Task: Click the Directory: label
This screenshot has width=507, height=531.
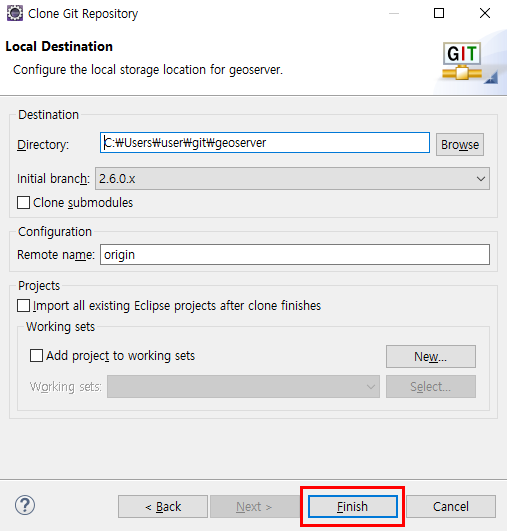Action: point(43,145)
